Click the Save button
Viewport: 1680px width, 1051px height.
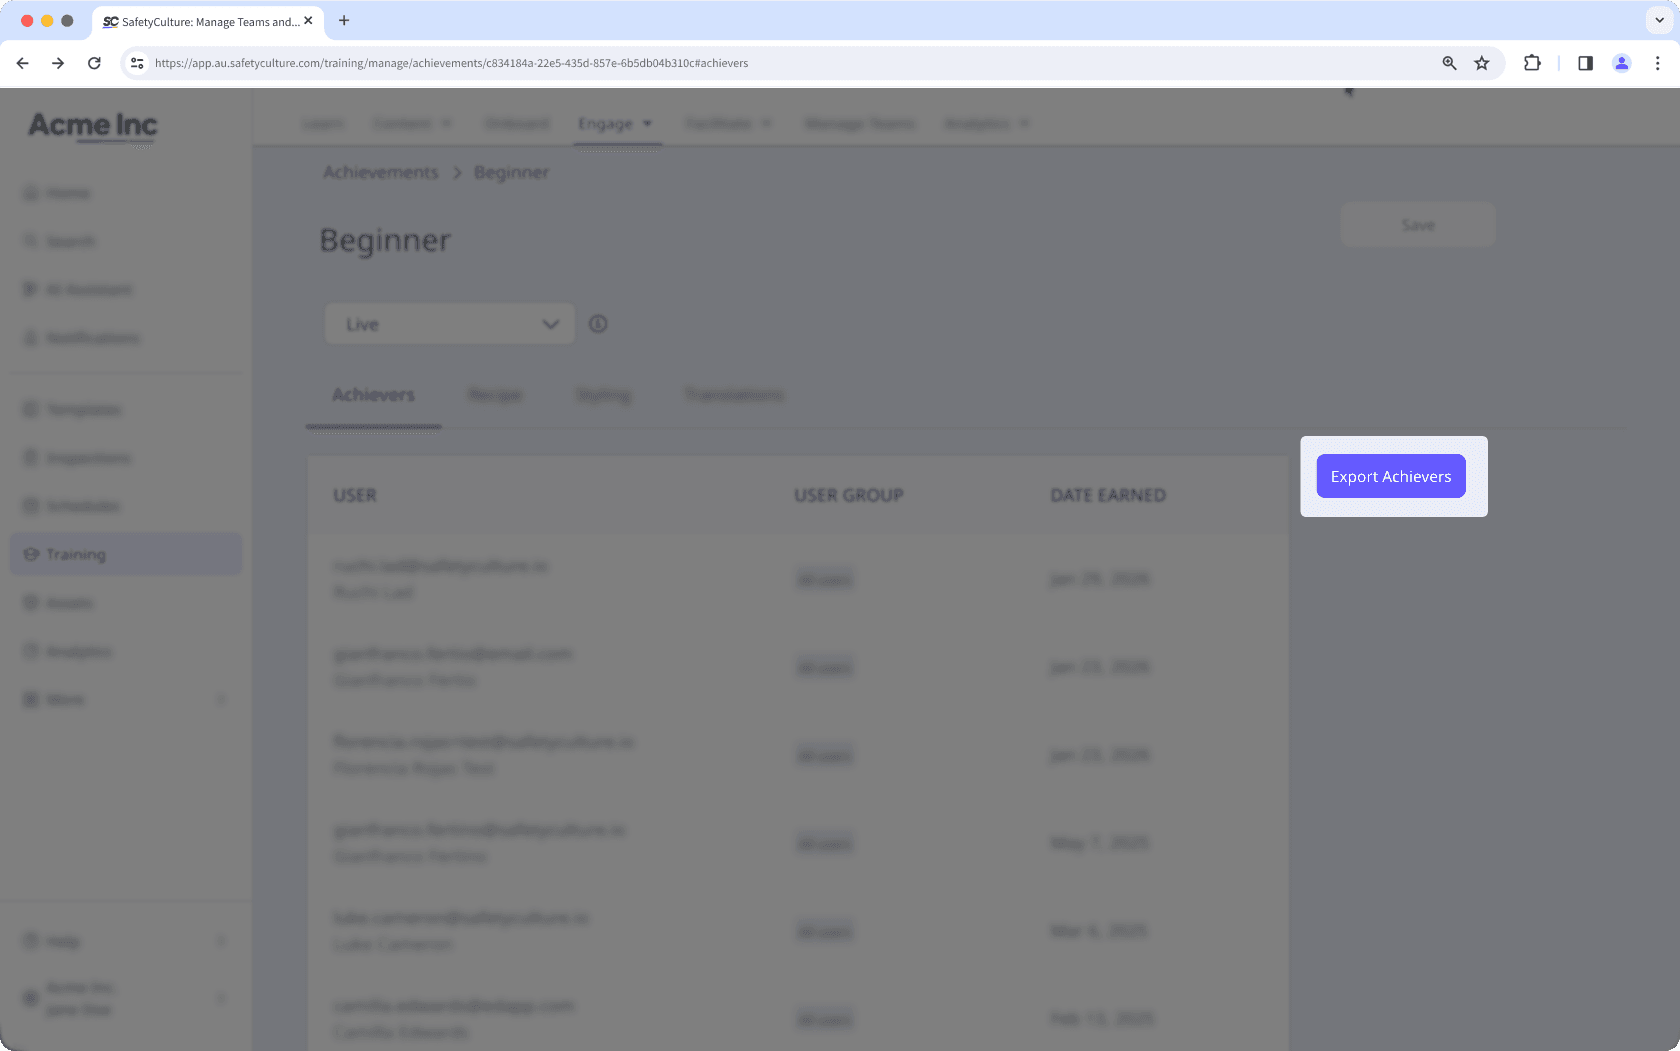tap(1416, 224)
